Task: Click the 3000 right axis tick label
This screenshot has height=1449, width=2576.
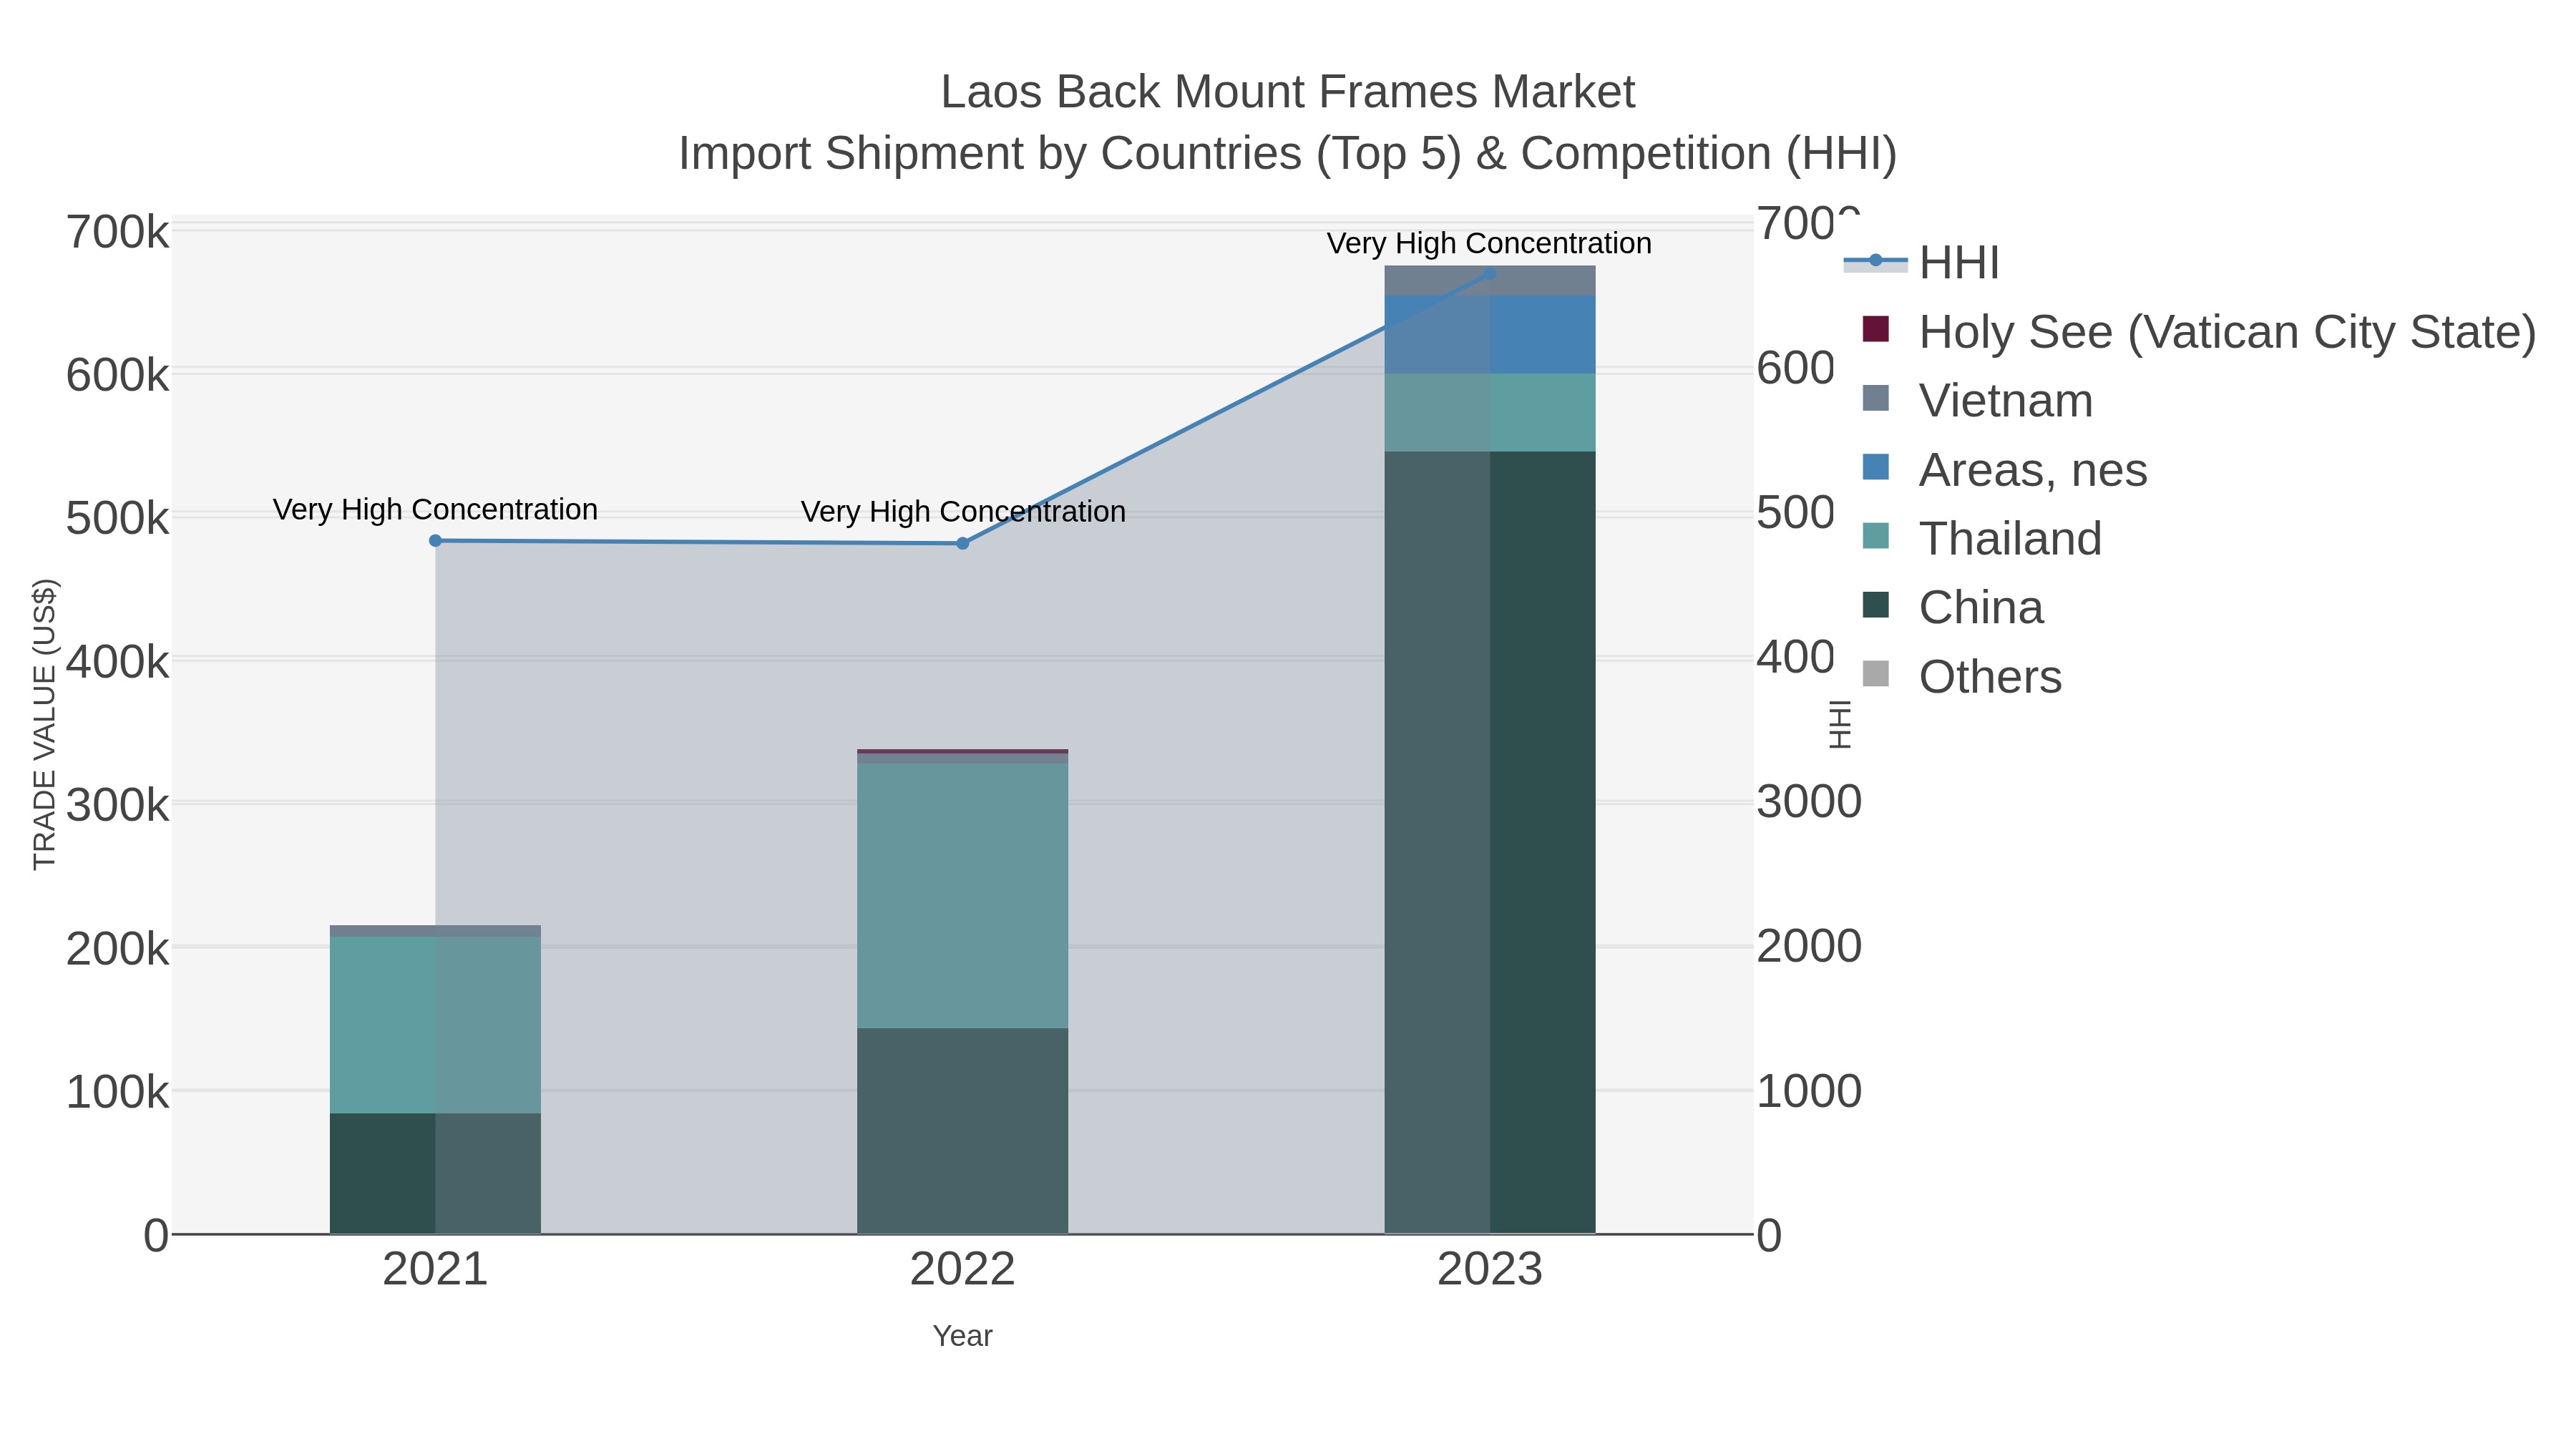Action: pos(1809,802)
